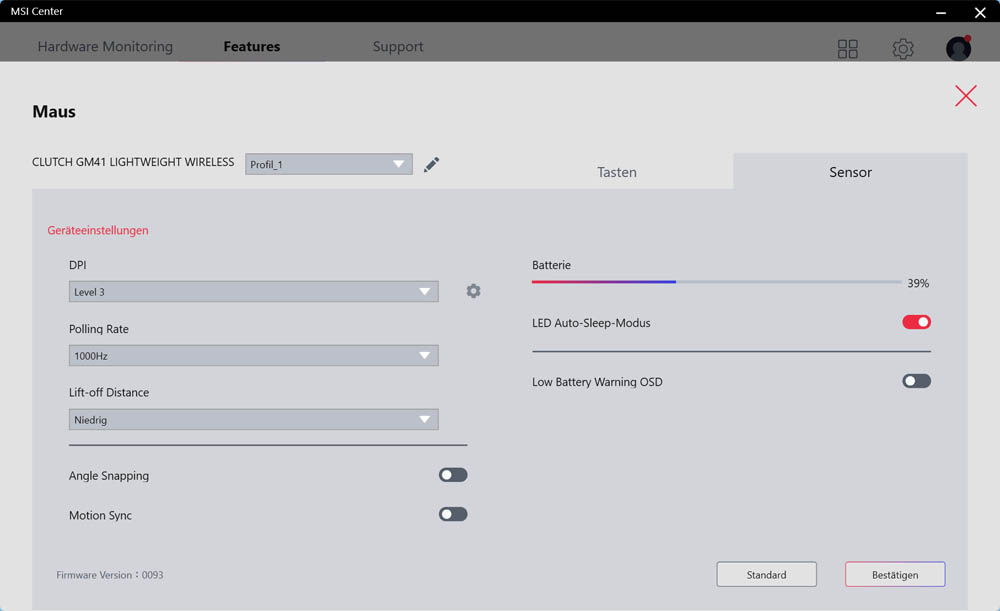Click the Batterie level bar
Viewport: 1000px width, 611px height.
[x=717, y=282]
